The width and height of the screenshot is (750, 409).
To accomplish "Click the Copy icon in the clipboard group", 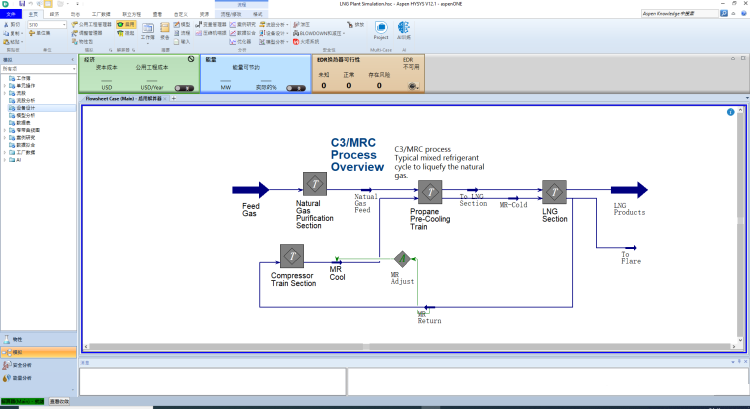I will pyautogui.click(x=6, y=33).
